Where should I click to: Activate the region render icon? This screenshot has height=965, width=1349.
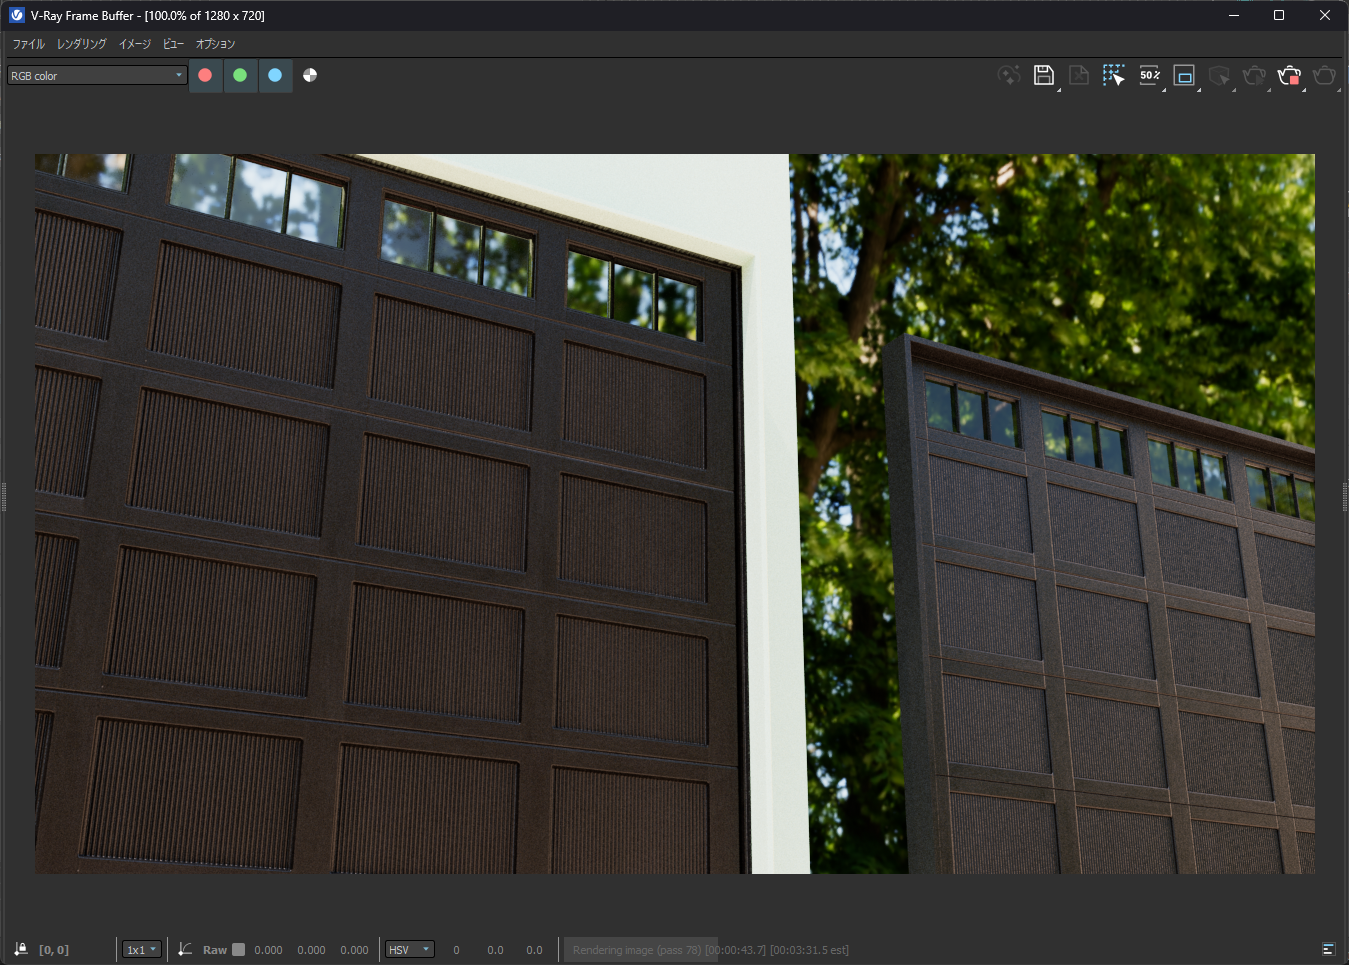[x=1184, y=75]
